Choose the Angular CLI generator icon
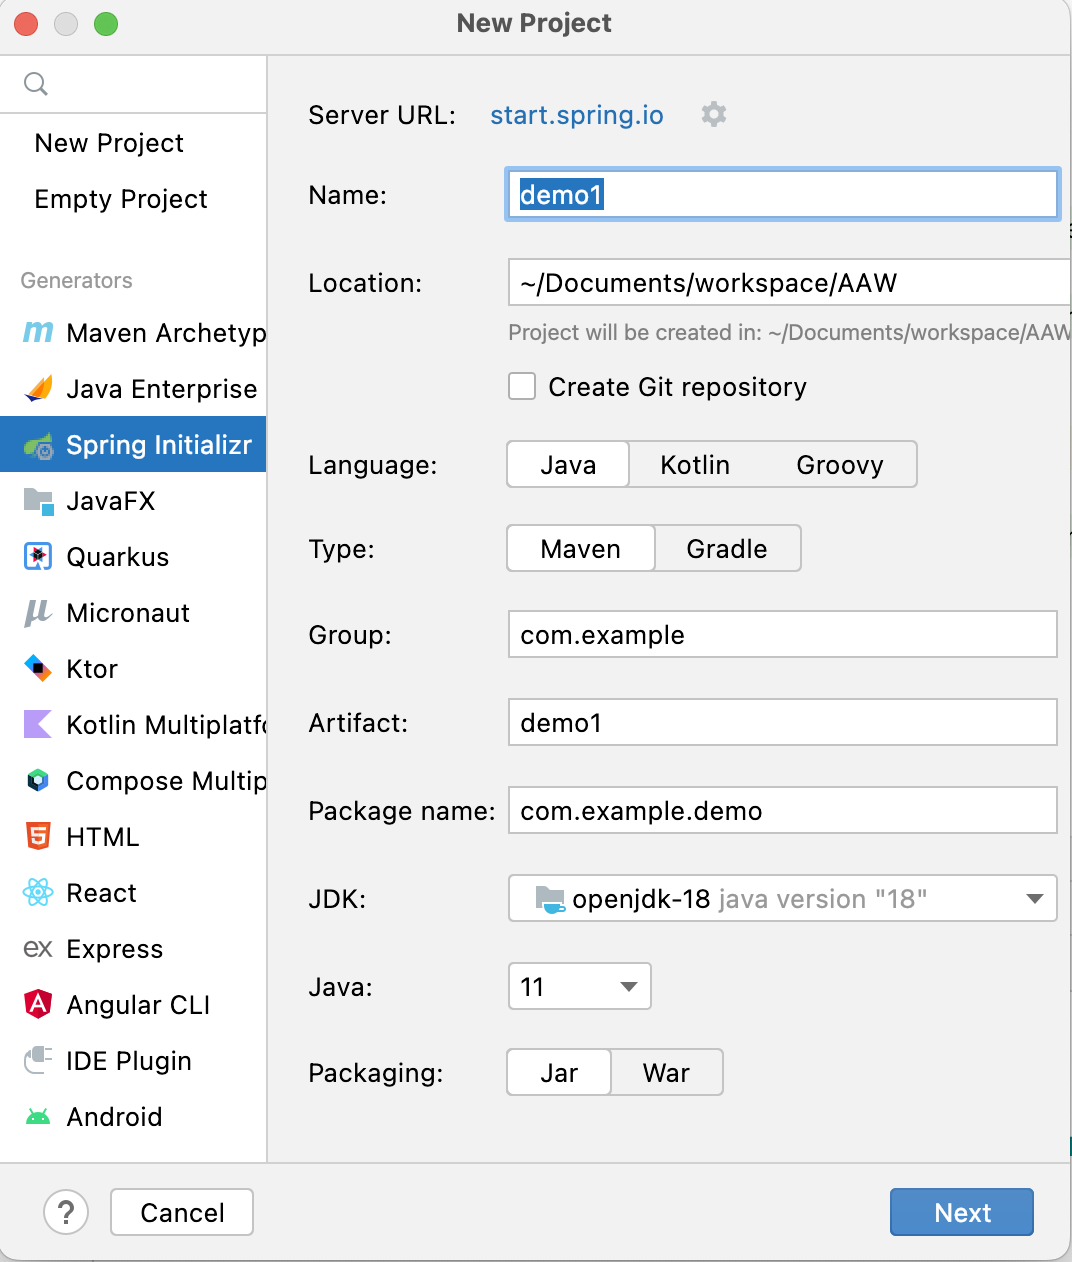Screen dimensions: 1072x1262 click(x=38, y=1004)
